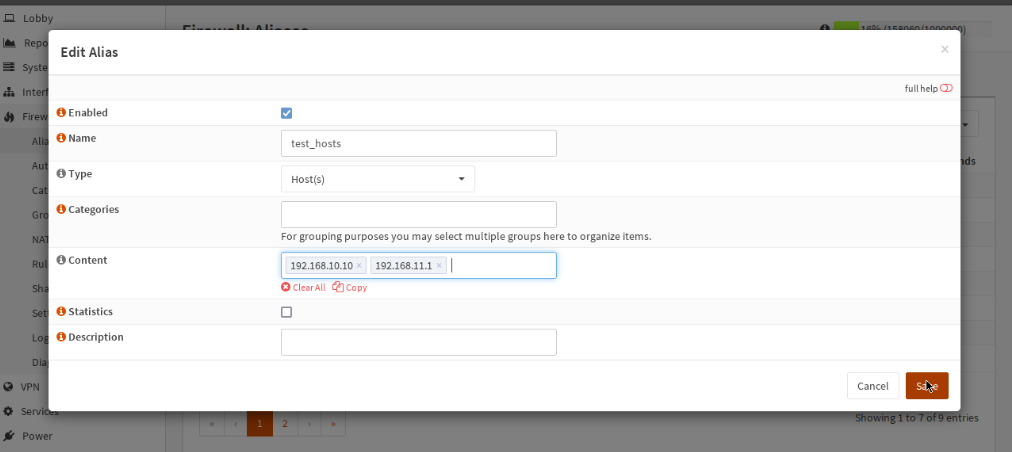Click the VPN globe icon in sidebar
Image resolution: width=1012 pixels, height=452 pixels.
8,387
